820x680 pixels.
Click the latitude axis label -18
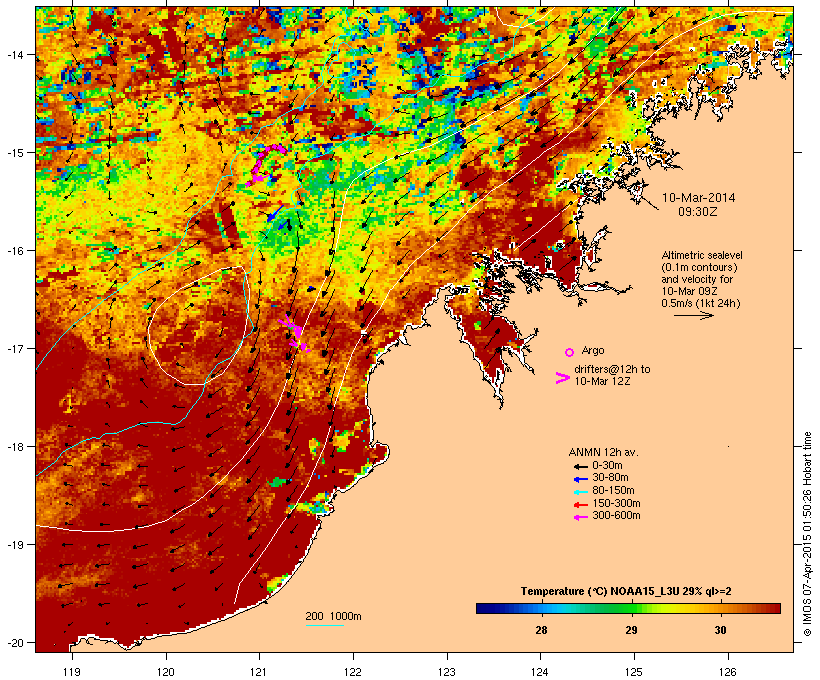[x=15, y=447]
